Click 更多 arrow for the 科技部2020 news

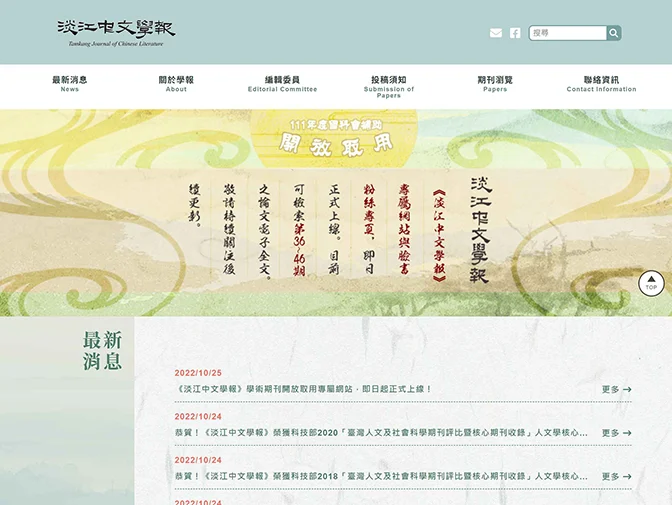(616, 433)
